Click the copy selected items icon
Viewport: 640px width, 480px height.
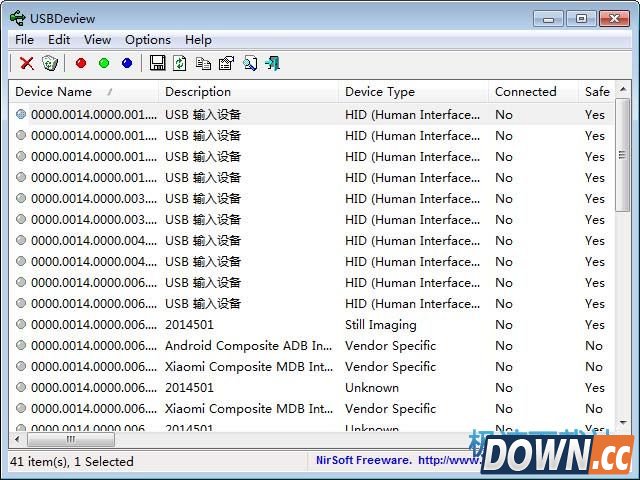click(x=203, y=63)
